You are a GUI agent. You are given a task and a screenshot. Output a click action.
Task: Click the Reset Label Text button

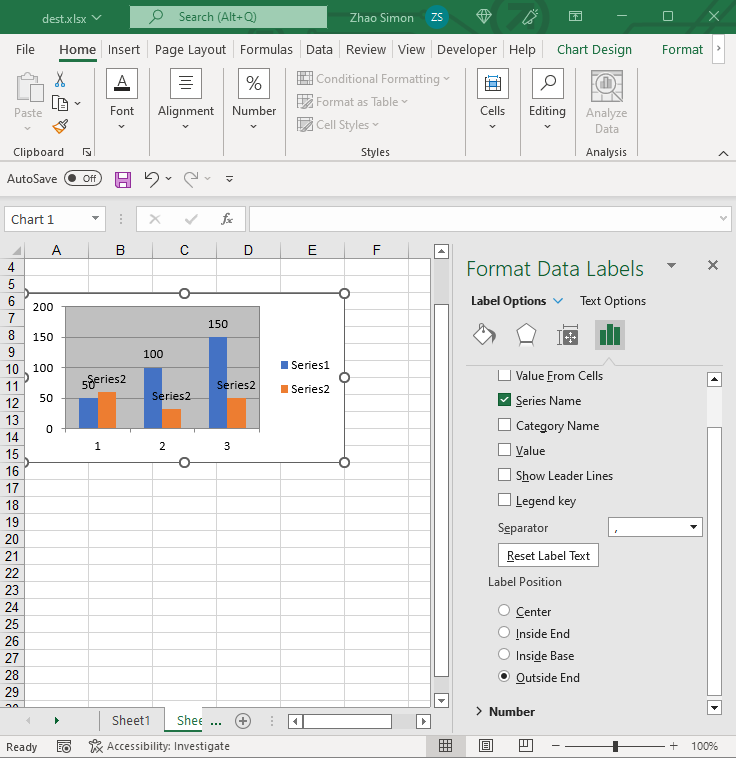(548, 556)
